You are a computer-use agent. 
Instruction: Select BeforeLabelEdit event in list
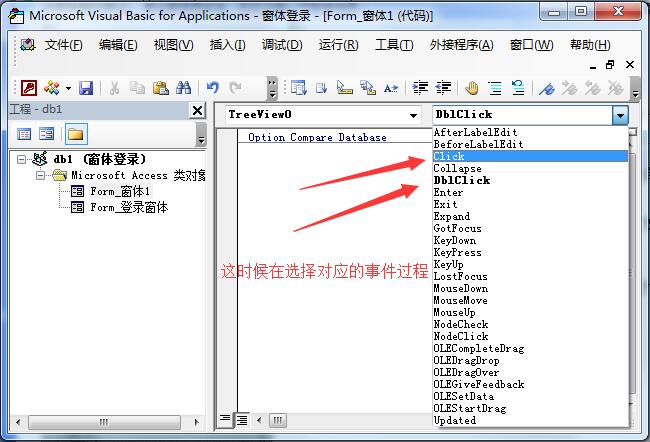point(530,144)
